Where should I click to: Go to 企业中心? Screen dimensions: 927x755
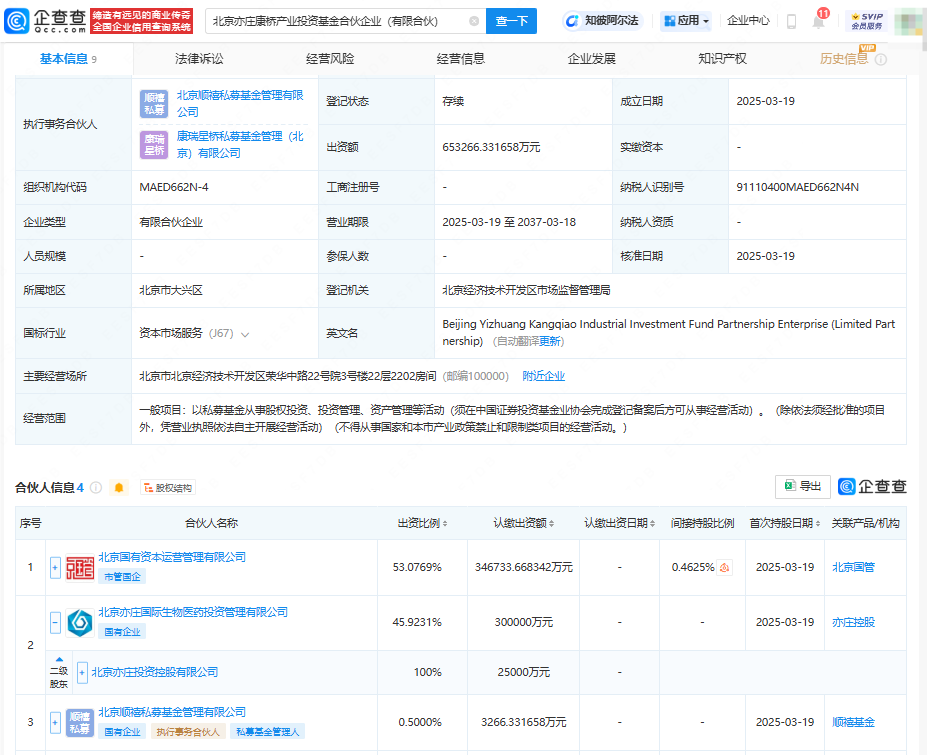click(748, 21)
